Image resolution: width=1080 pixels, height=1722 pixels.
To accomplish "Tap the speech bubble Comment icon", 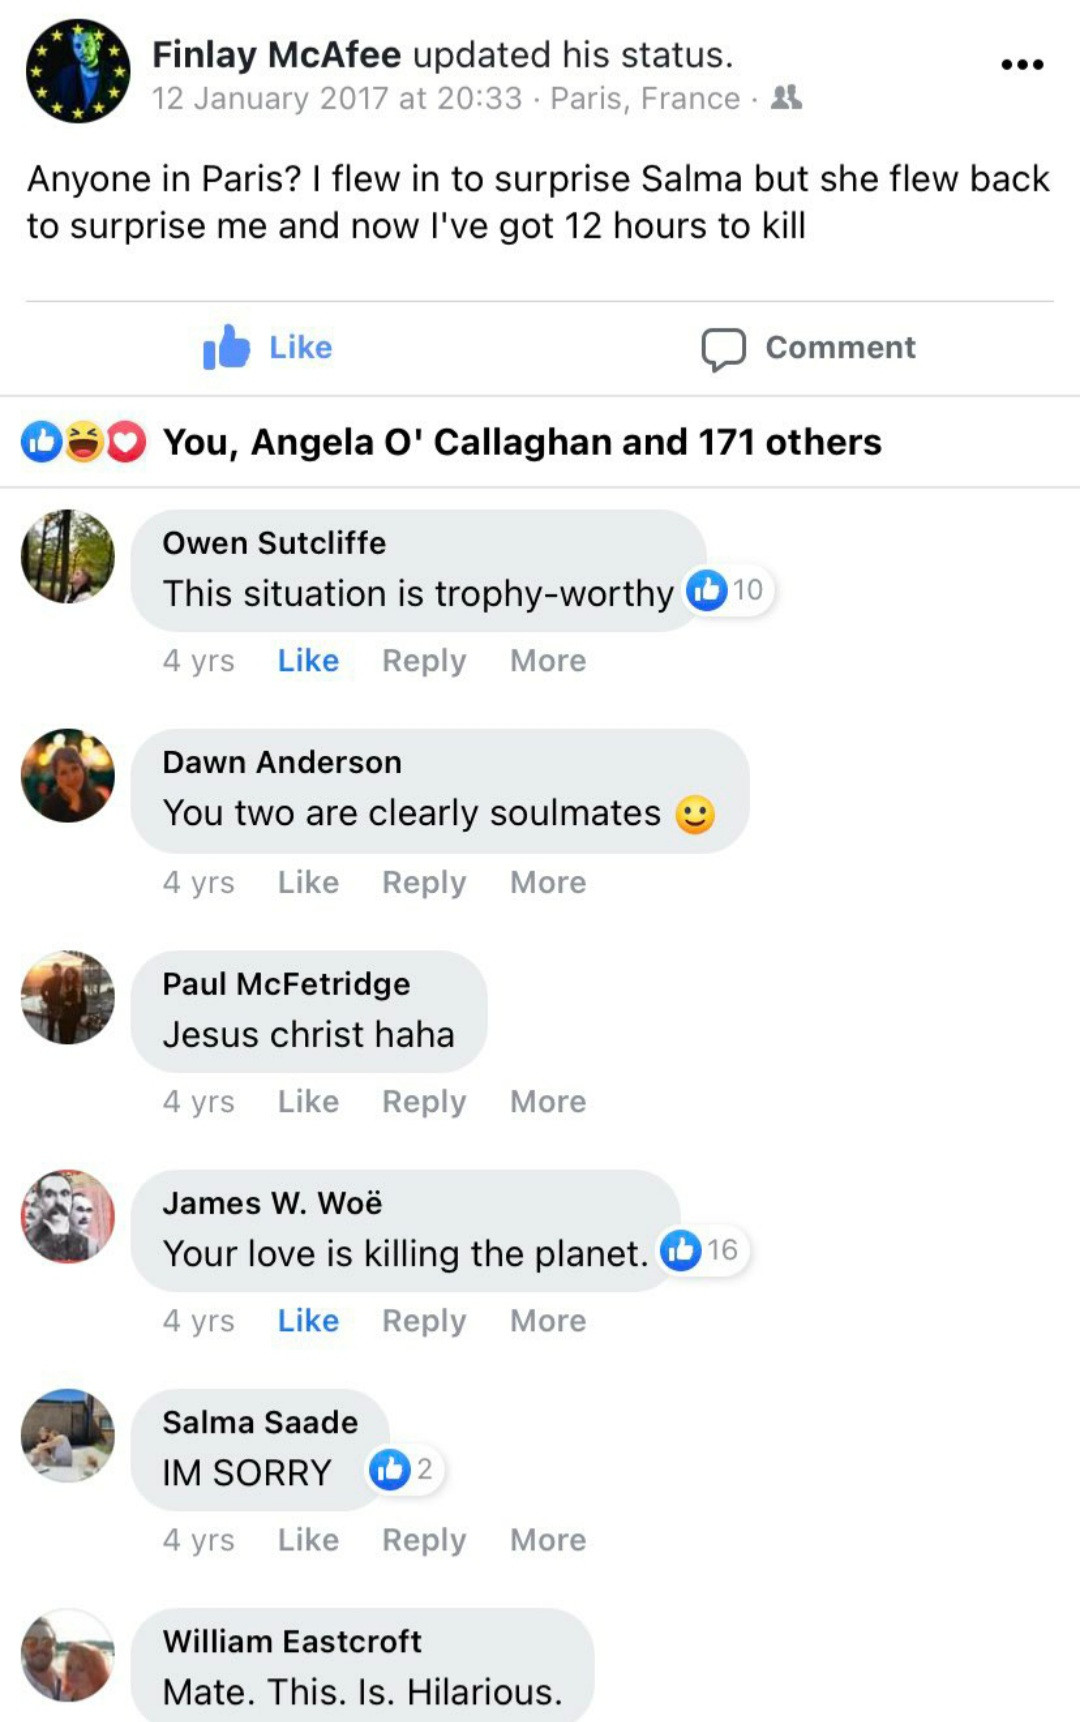I will pos(723,349).
